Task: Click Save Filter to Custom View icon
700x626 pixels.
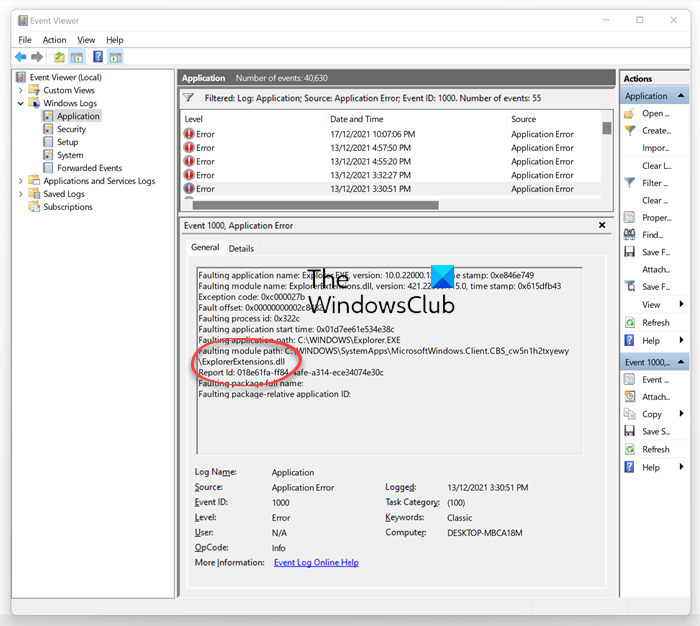Action: pyautogui.click(x=630, y=286)
